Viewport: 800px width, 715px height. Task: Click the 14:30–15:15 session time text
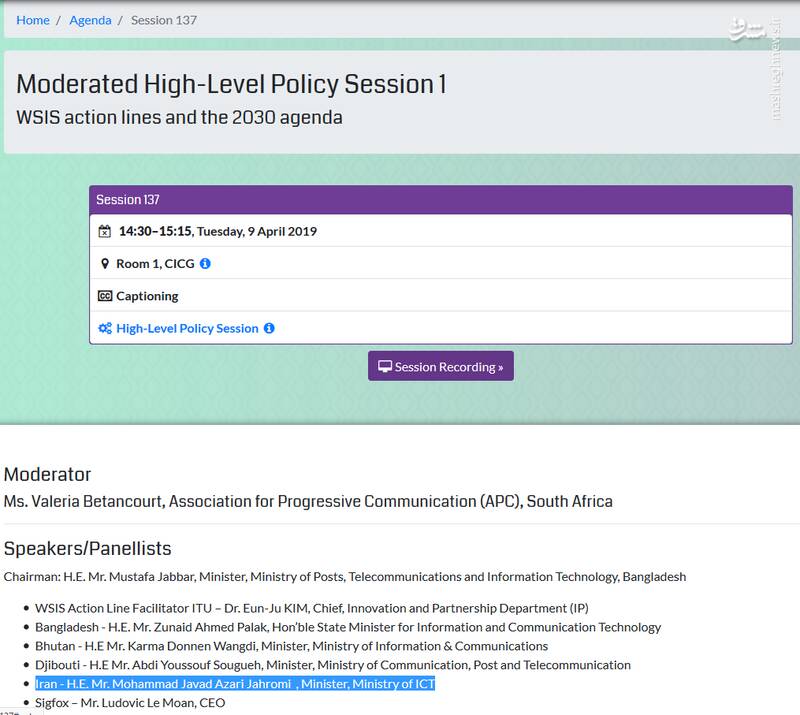[155, 231]
